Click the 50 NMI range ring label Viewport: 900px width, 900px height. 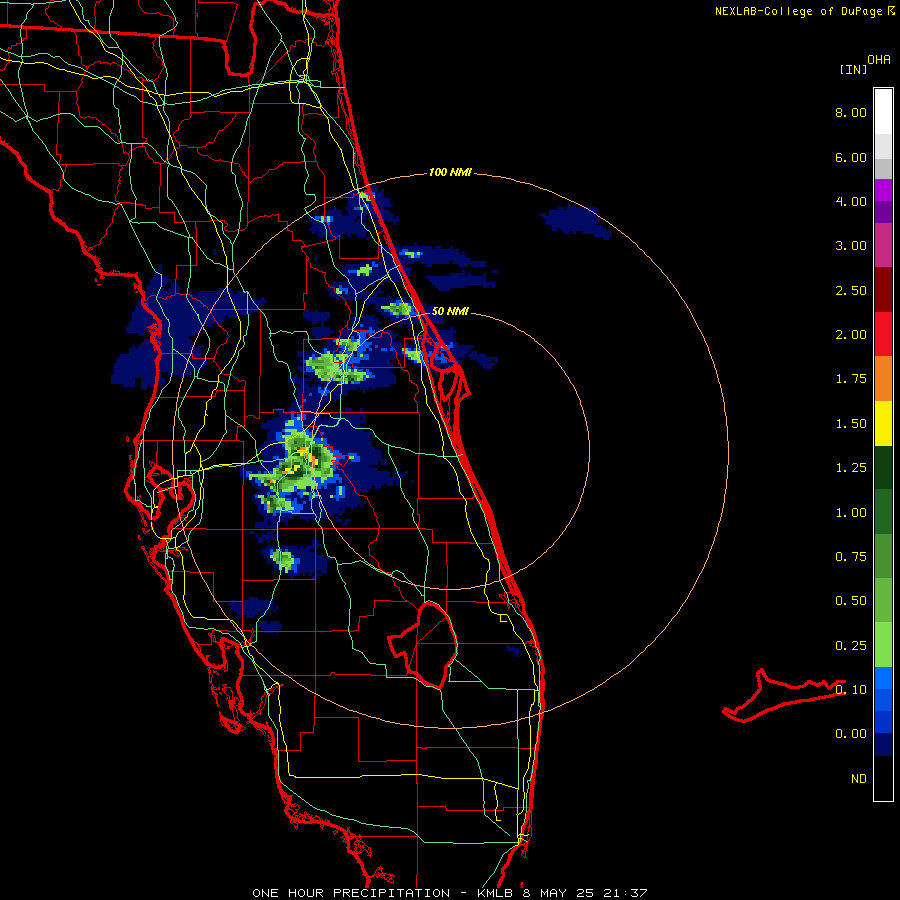coord(450,311)
